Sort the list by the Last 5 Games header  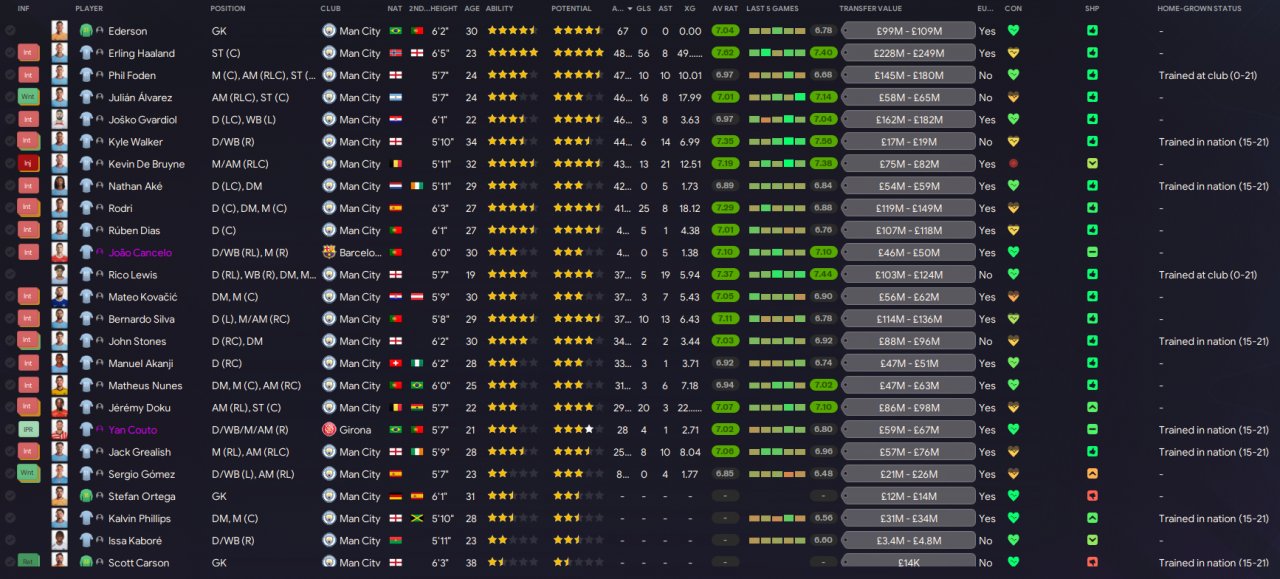click(772, 8)
